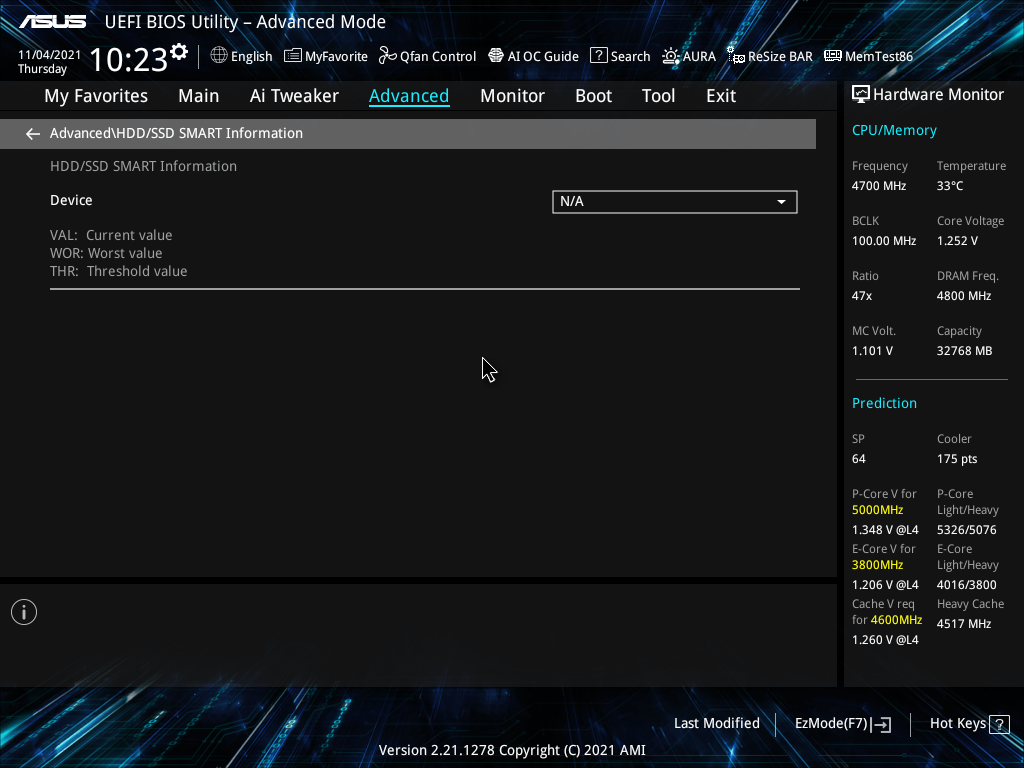This screenshot has width=1024, height=768.
Task: Switch to My Favorites tab
Action: coord(96,96)
